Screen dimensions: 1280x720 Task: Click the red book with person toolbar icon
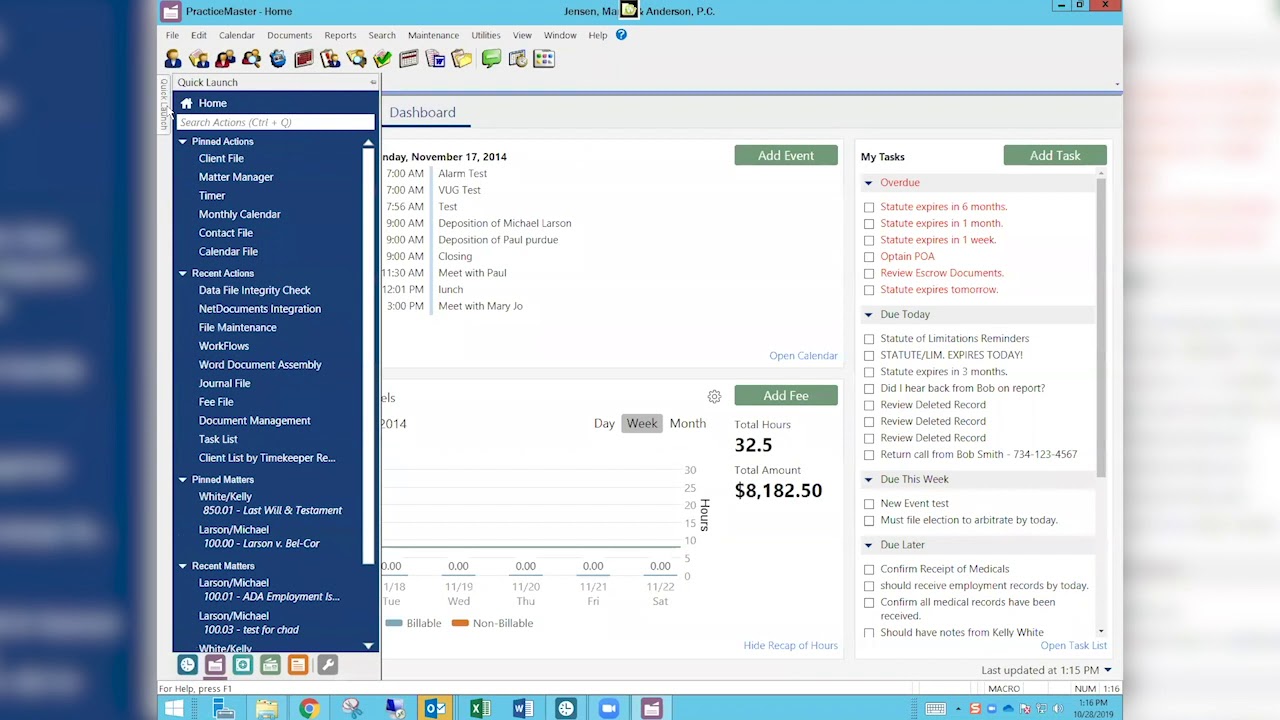pyautogui.click(x=330, y=59)
